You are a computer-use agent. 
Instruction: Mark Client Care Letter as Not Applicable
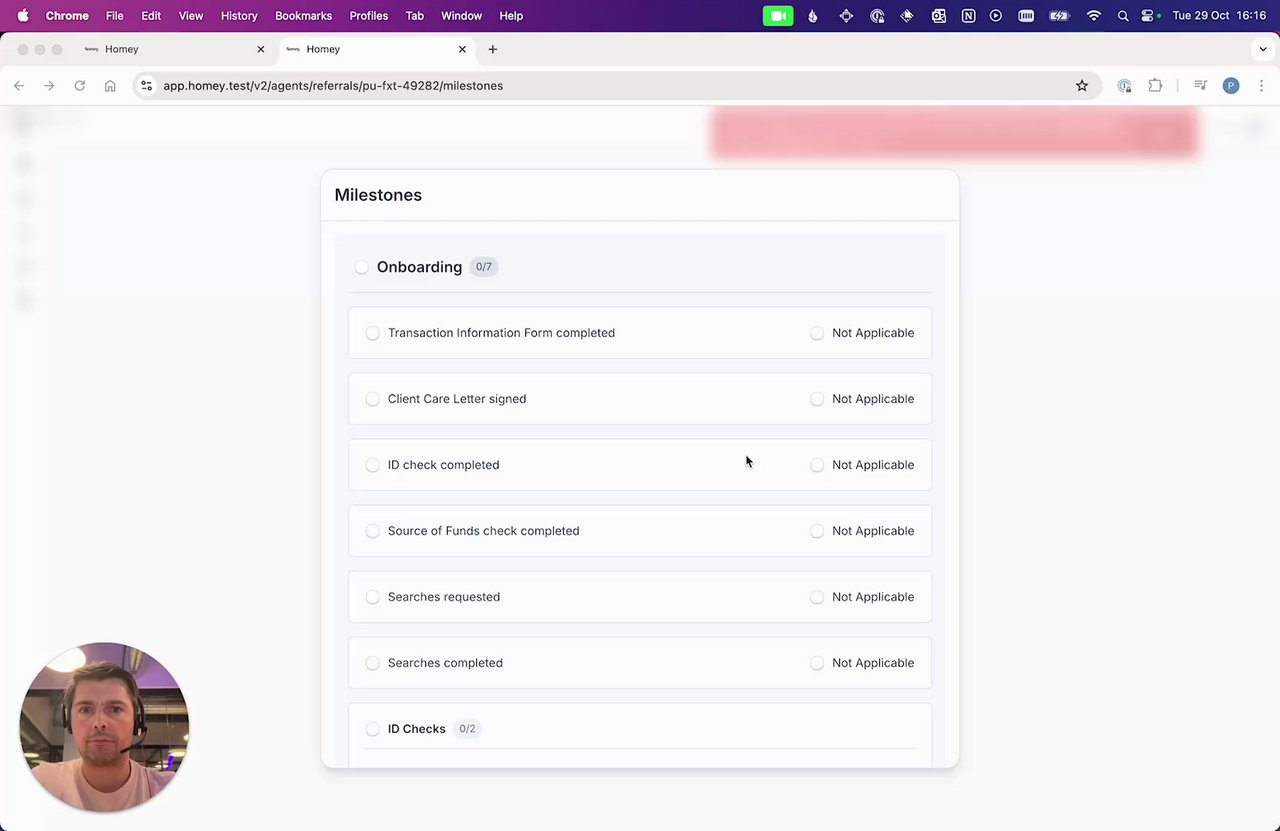pos(817,399)
